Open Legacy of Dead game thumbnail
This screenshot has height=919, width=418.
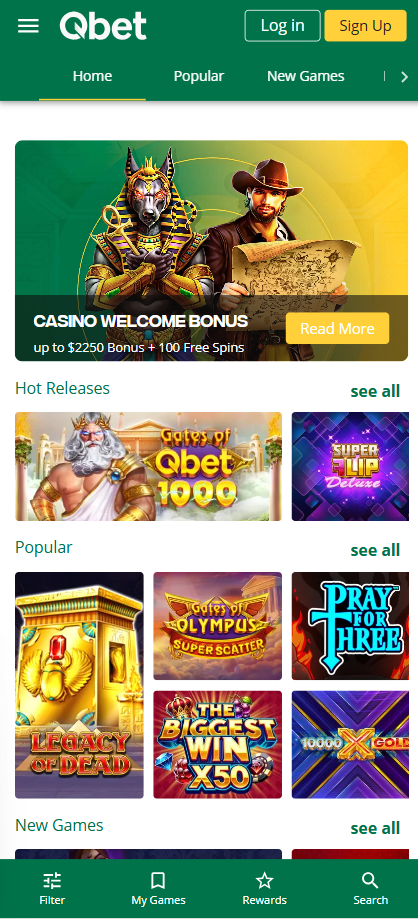(x=79, y=685)
